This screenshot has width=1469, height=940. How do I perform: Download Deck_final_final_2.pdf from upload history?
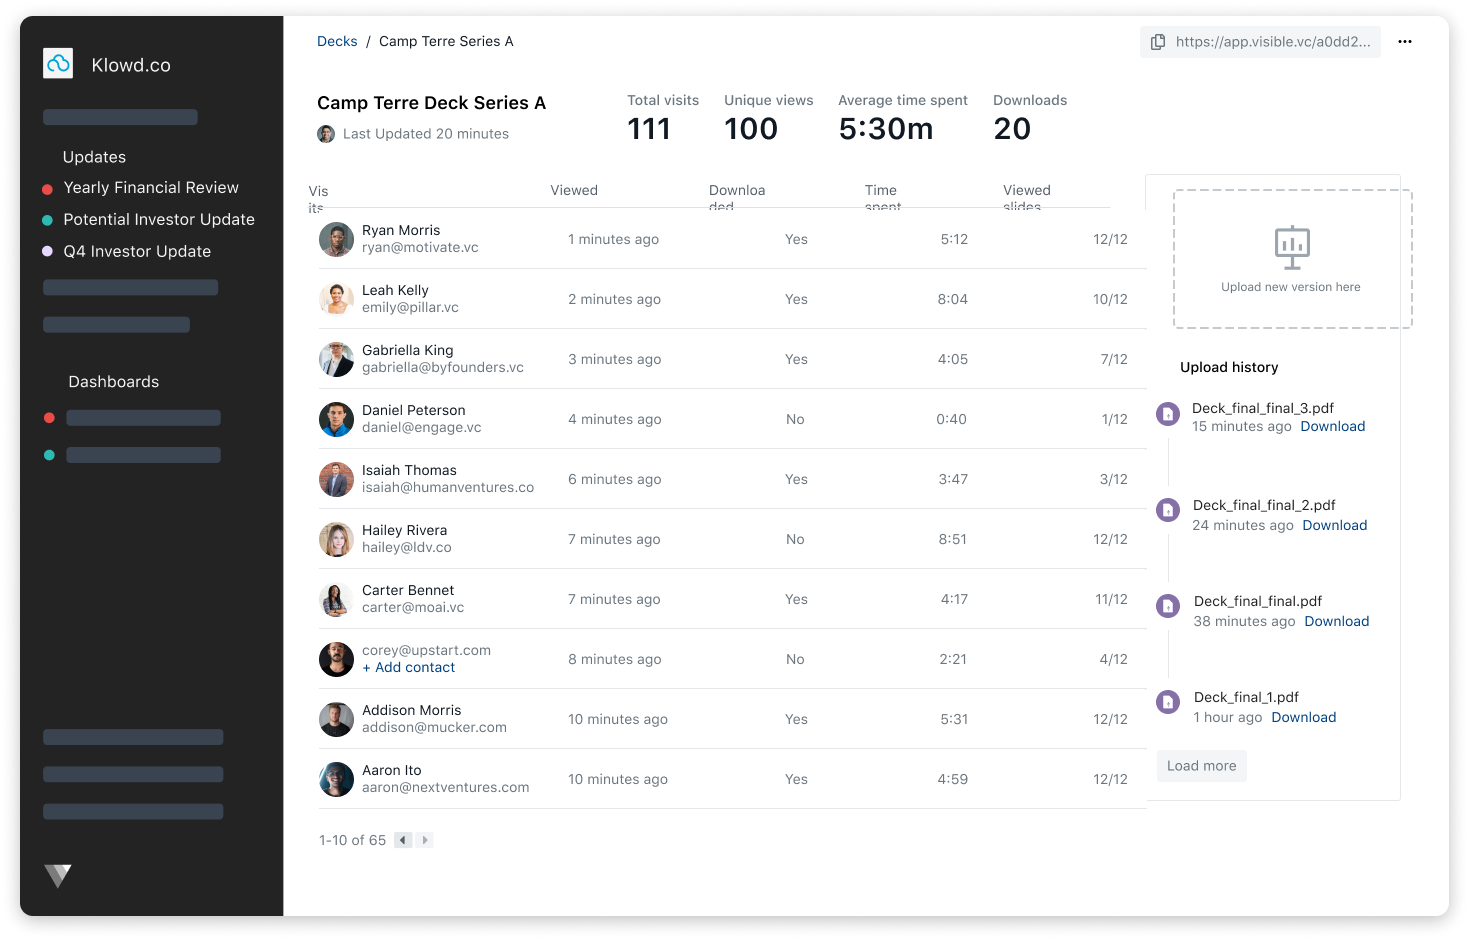1334,525
